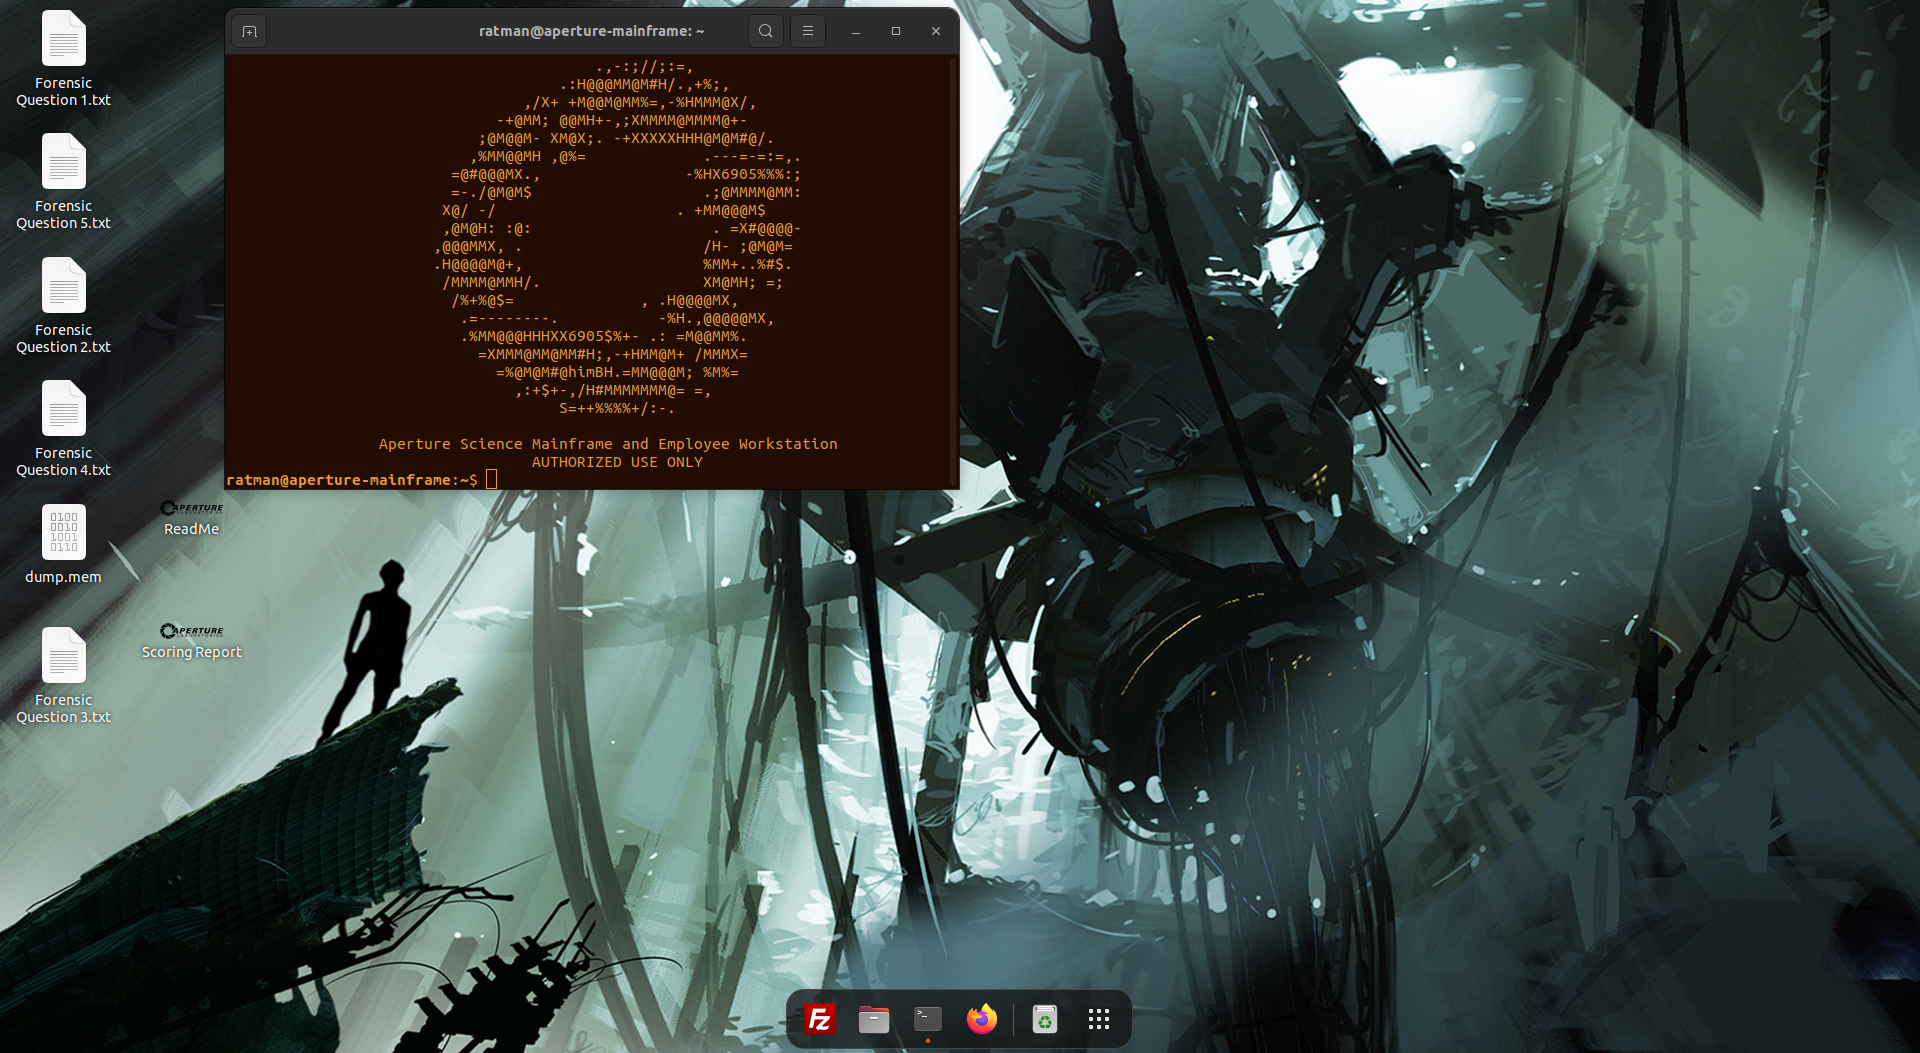Open the Files manager in dock
This screenshot has width=1920, height=1053.
coord(873,1019)
